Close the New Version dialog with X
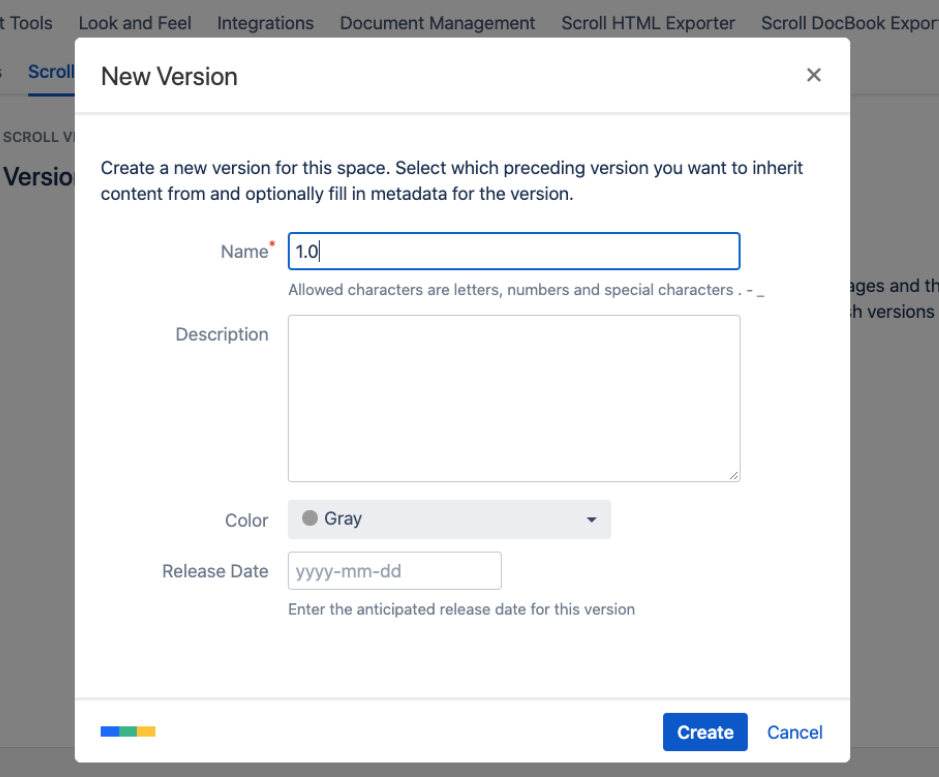The height and width of the screenshot is (777, 939). click(813, 75)
